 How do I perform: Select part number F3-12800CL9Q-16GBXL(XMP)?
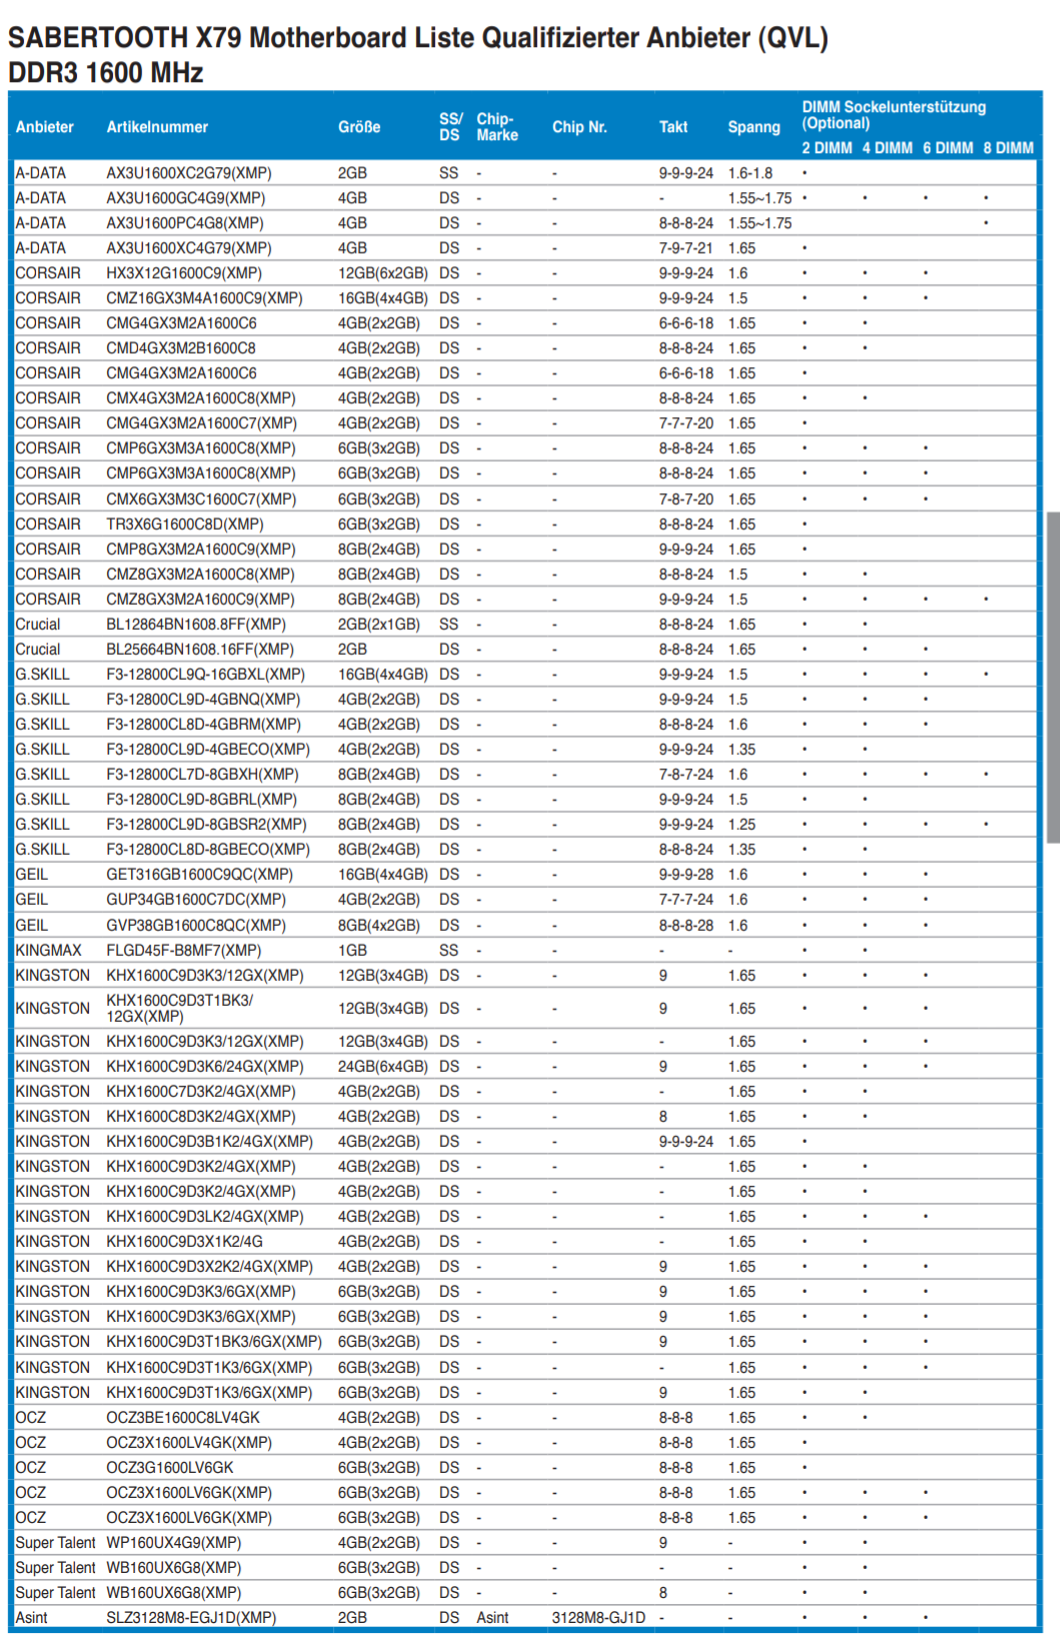(x=206, y=674)
